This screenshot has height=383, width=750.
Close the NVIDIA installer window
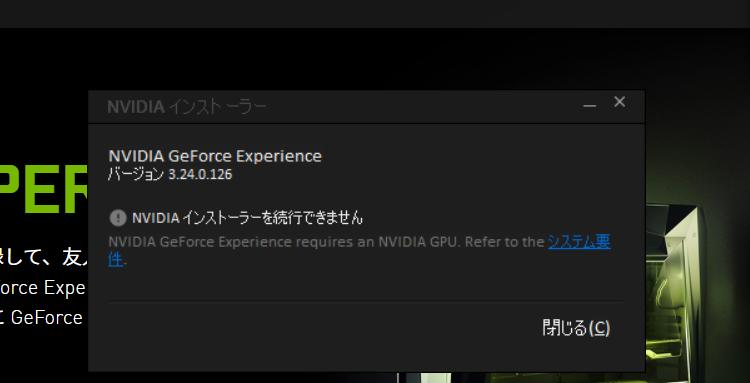pyautogui.click(x=619, y=101)
